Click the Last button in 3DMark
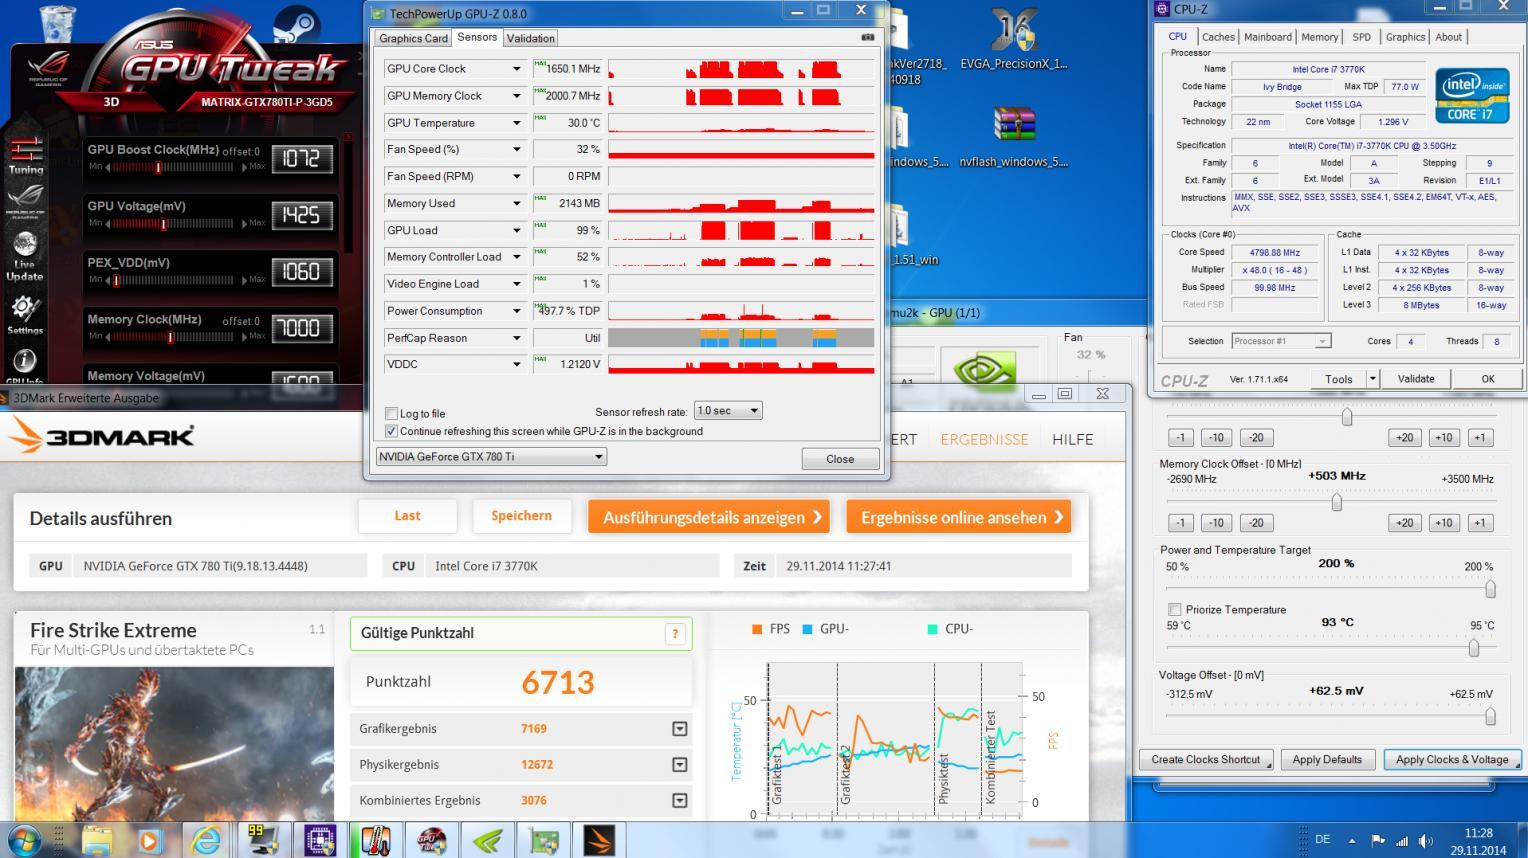The height and width of the screenshot is (858, 1528). [407, 516]
